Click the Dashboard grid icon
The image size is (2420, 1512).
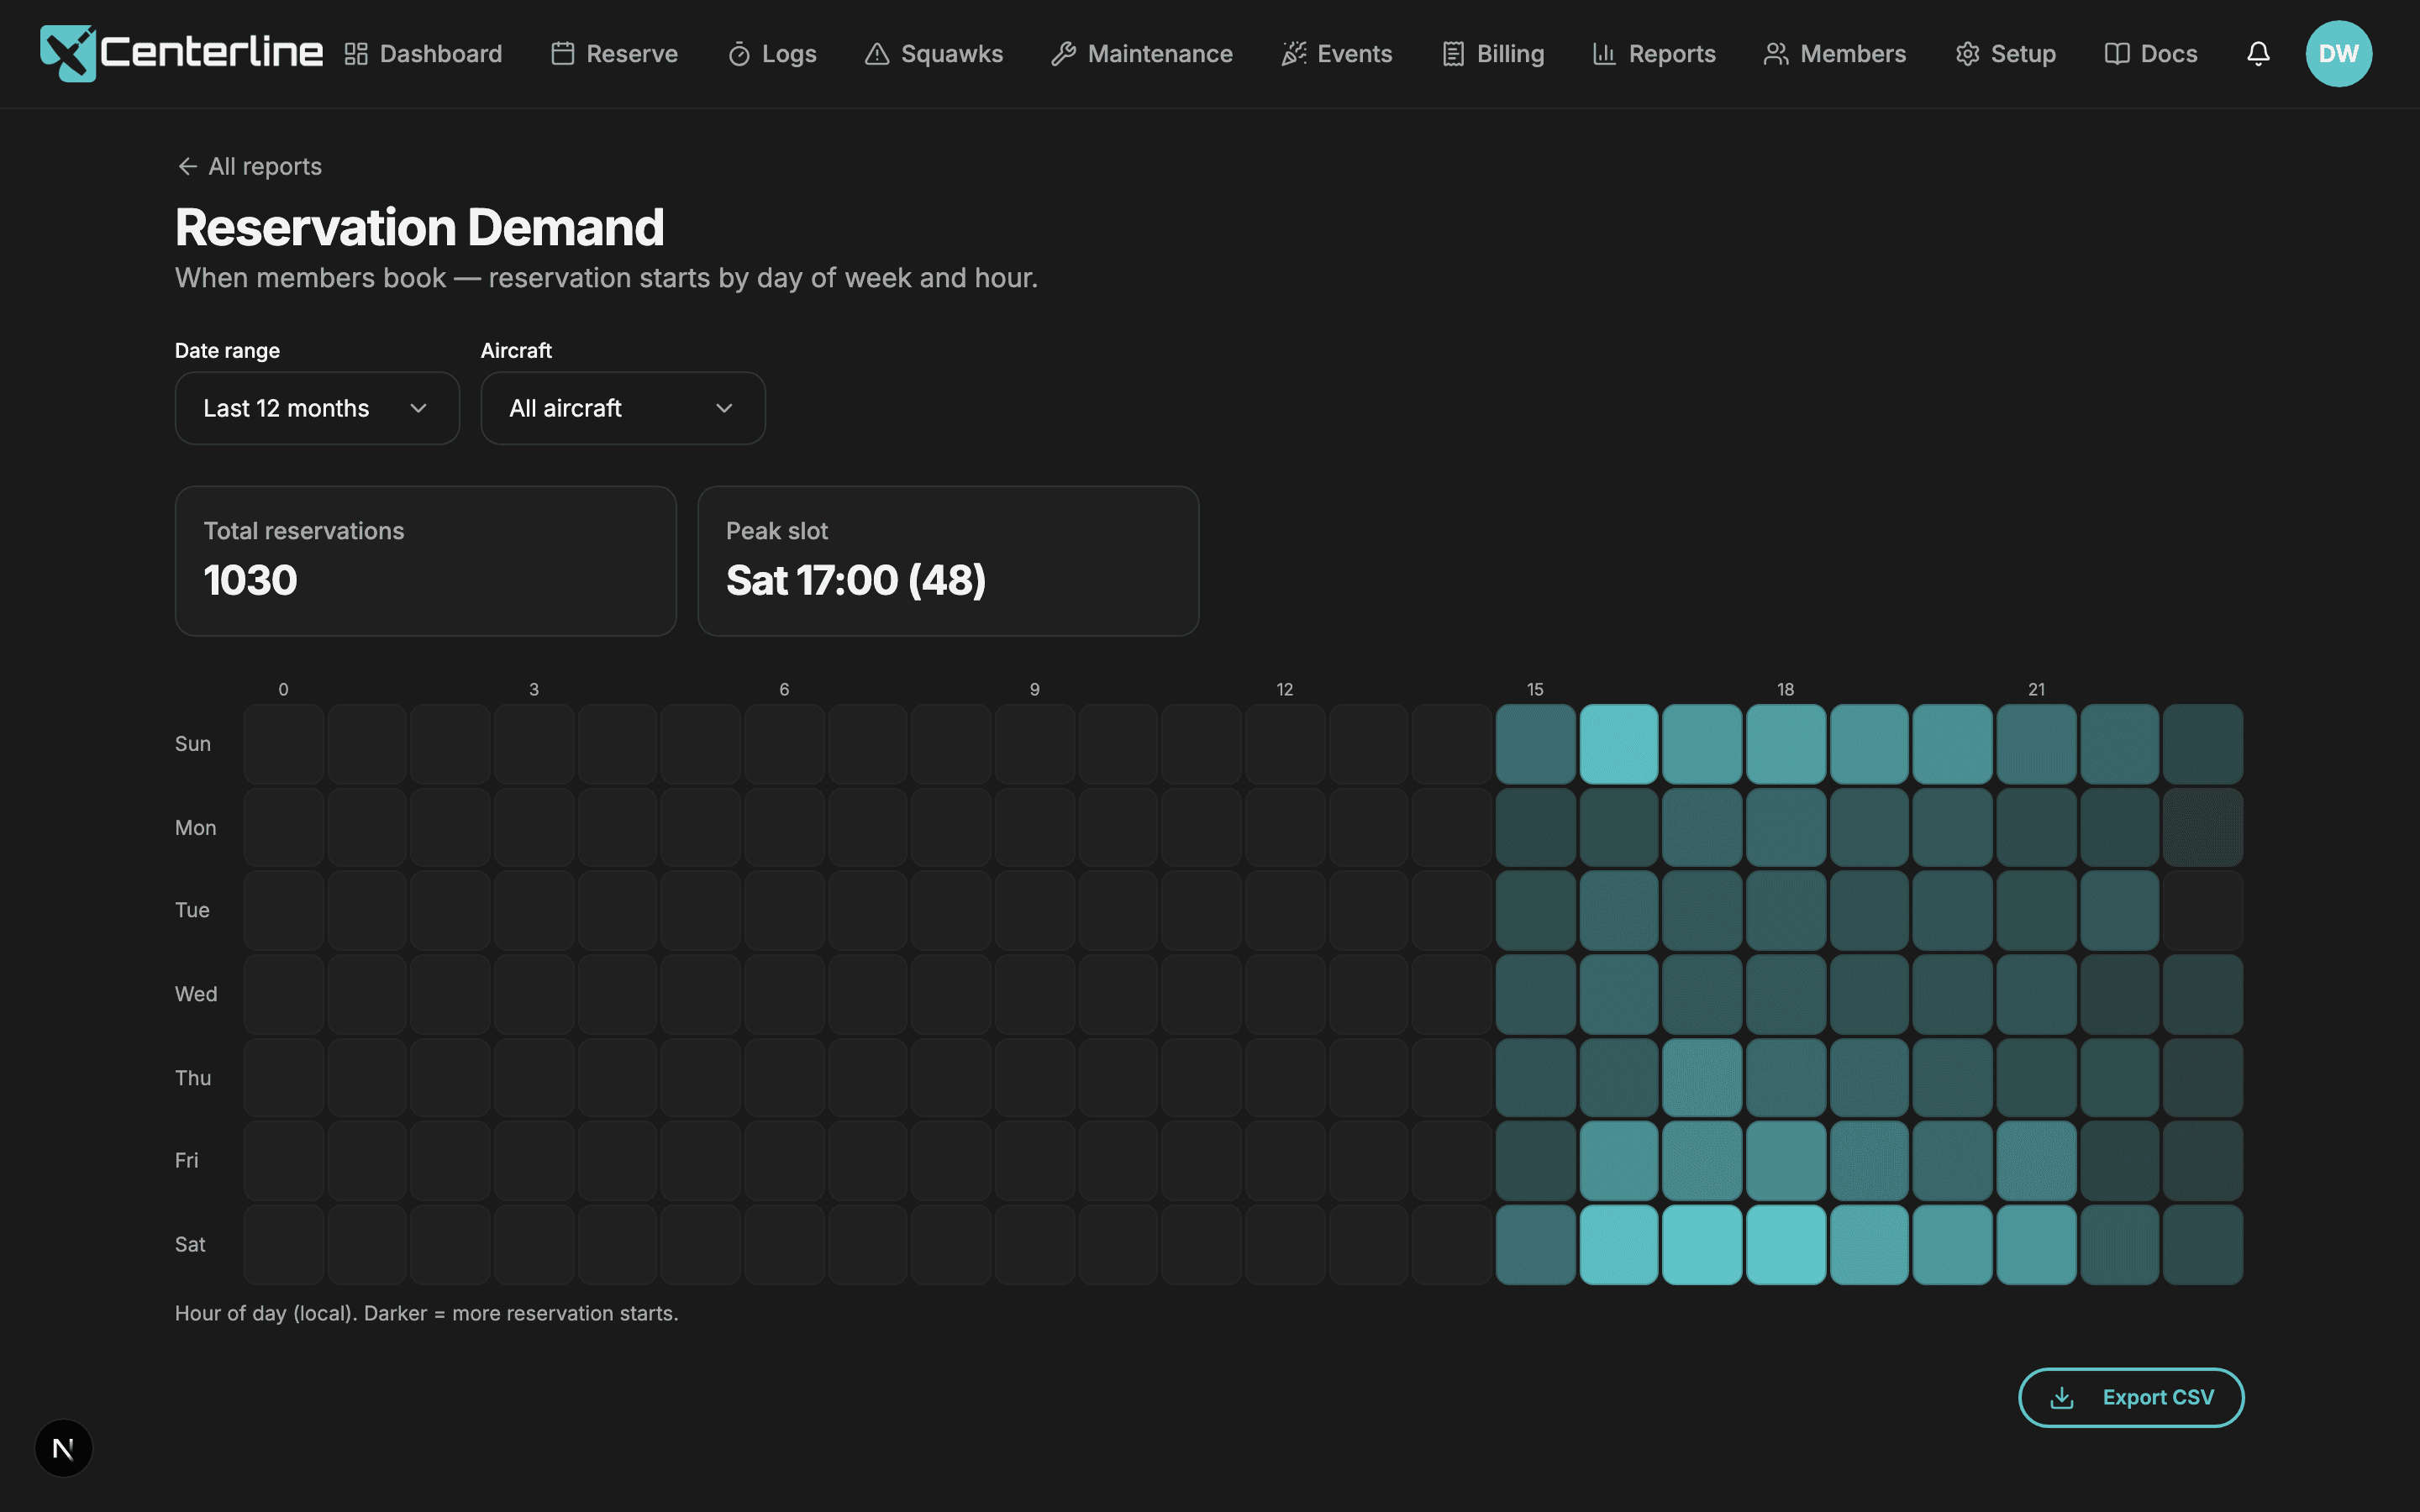click(356, 54)
